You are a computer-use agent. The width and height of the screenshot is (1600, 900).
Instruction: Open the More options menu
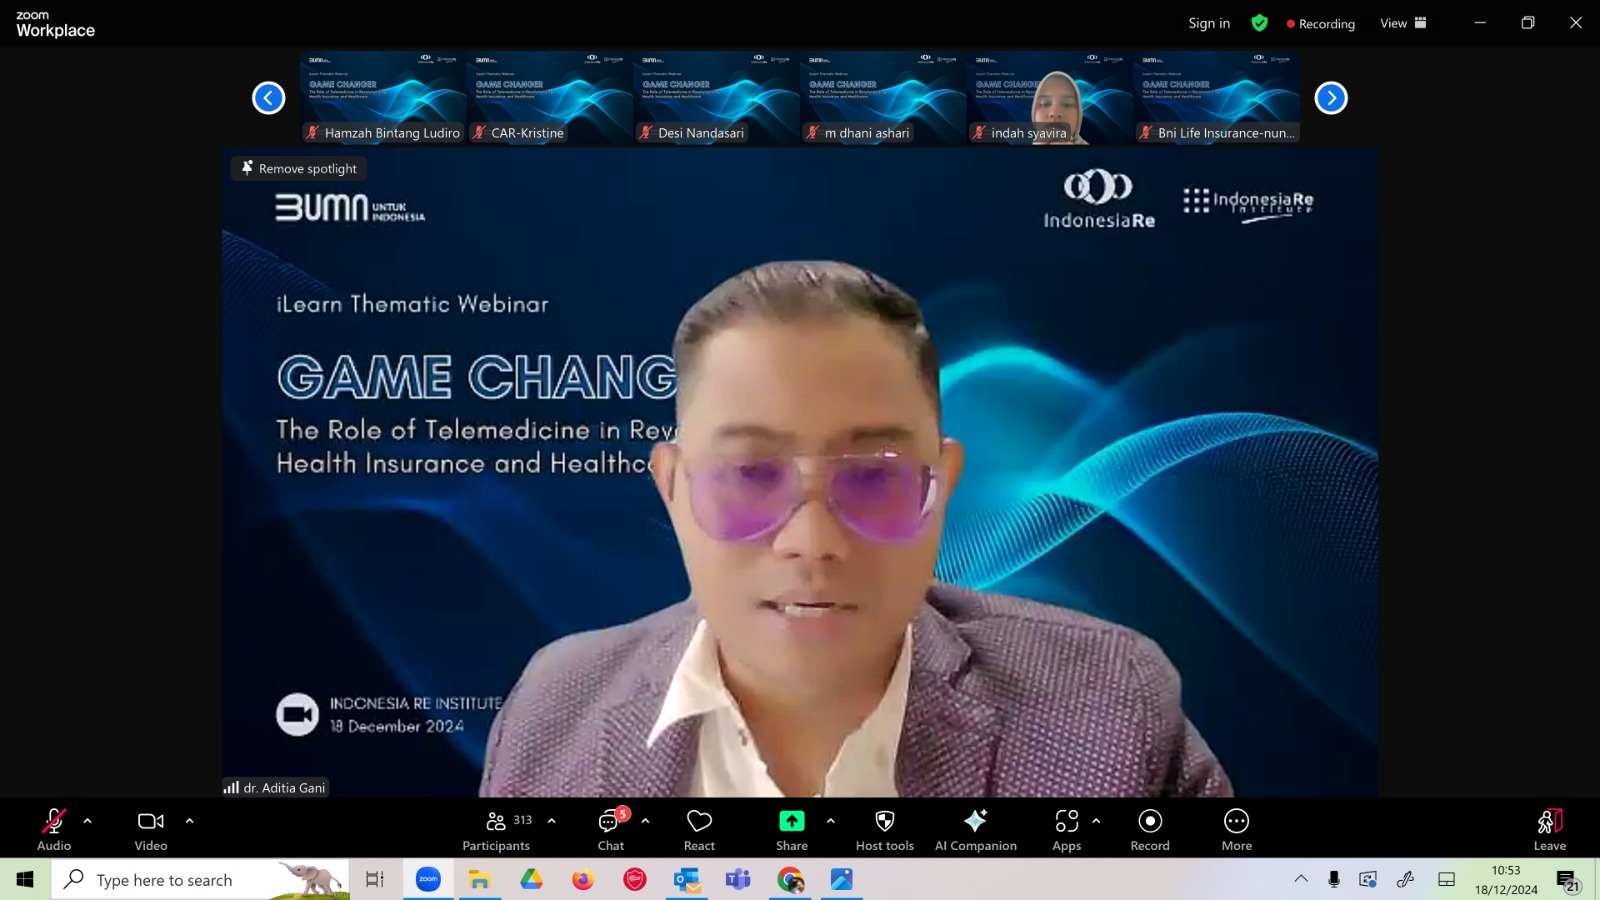click(x=1236, y=830)
